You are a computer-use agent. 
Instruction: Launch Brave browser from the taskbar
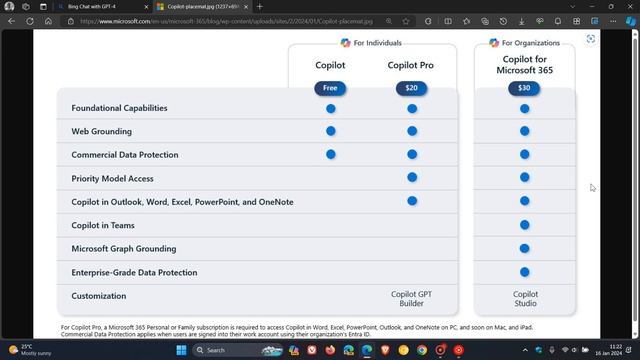pyautogui.click(x=385, y=350)
